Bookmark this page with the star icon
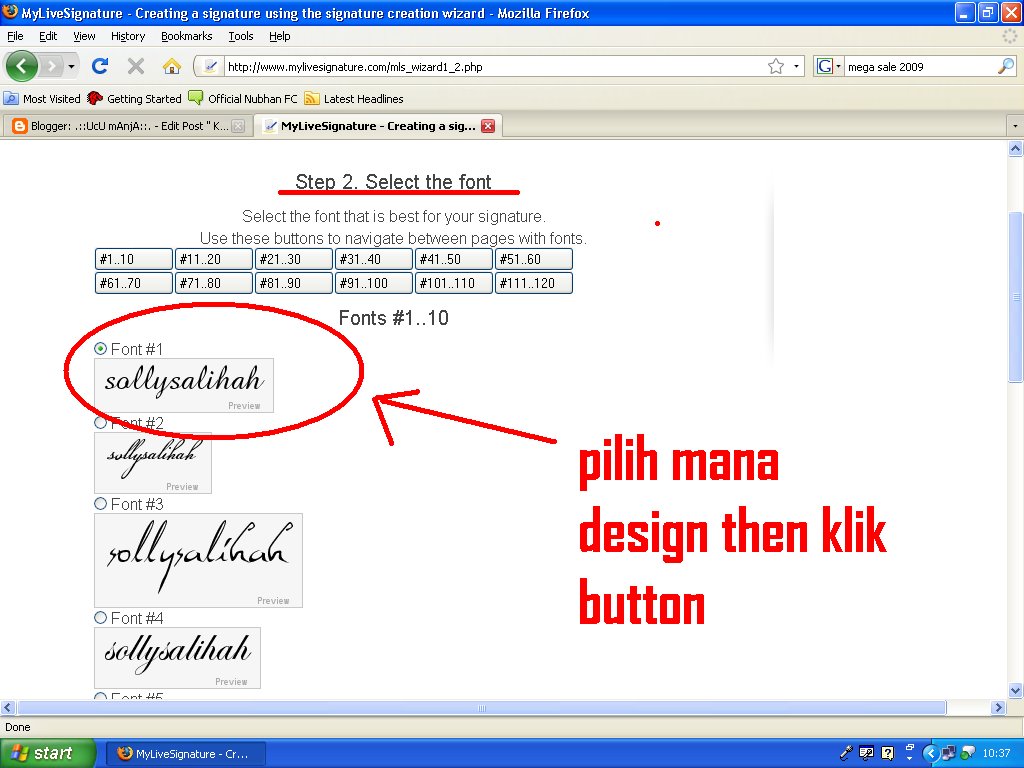 click(x=776, y=66)
